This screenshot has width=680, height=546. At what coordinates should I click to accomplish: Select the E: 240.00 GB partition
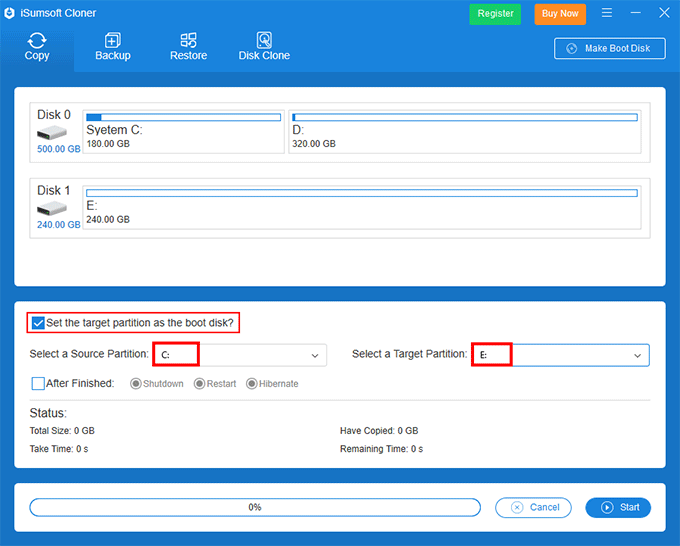click(x=362, y=207)
